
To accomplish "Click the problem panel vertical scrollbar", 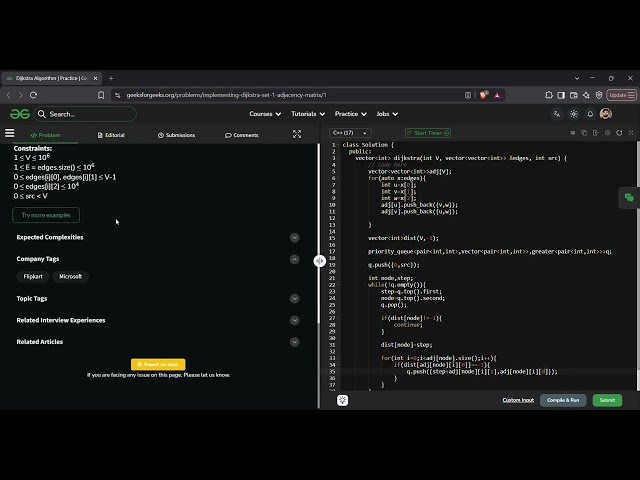I will coord(319,233).
